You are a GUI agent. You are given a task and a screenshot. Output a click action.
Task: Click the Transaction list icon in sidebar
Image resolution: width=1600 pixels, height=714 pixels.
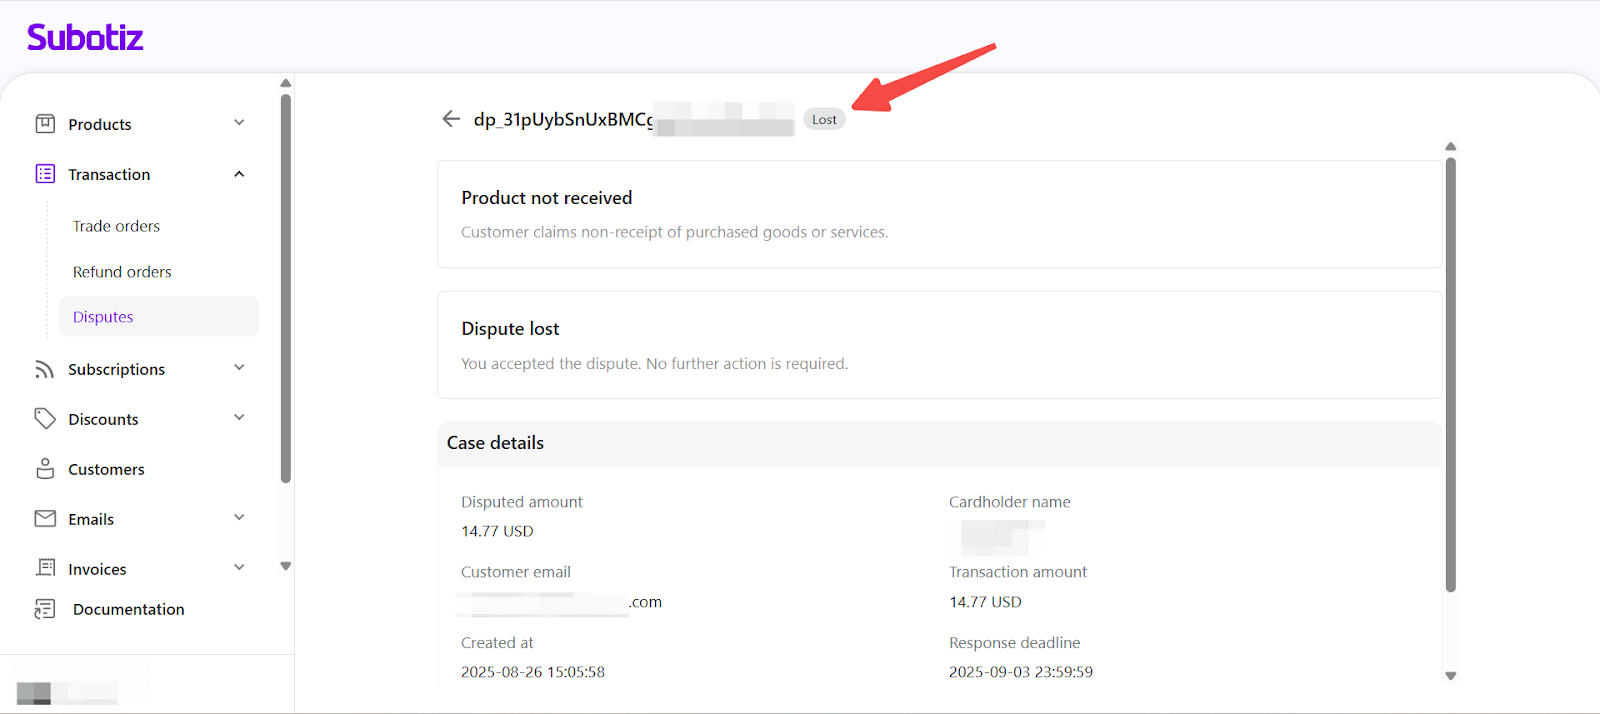click(x=45, y=174)
